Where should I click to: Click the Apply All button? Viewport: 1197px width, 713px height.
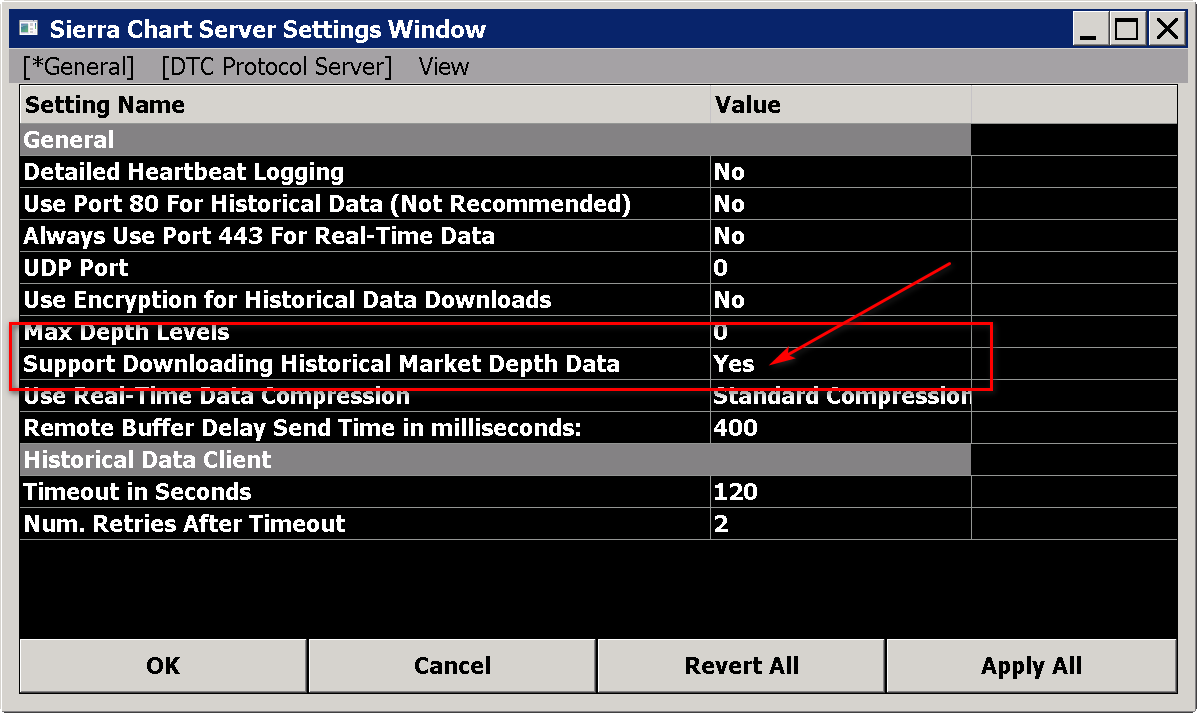[x=1031, y=666]
